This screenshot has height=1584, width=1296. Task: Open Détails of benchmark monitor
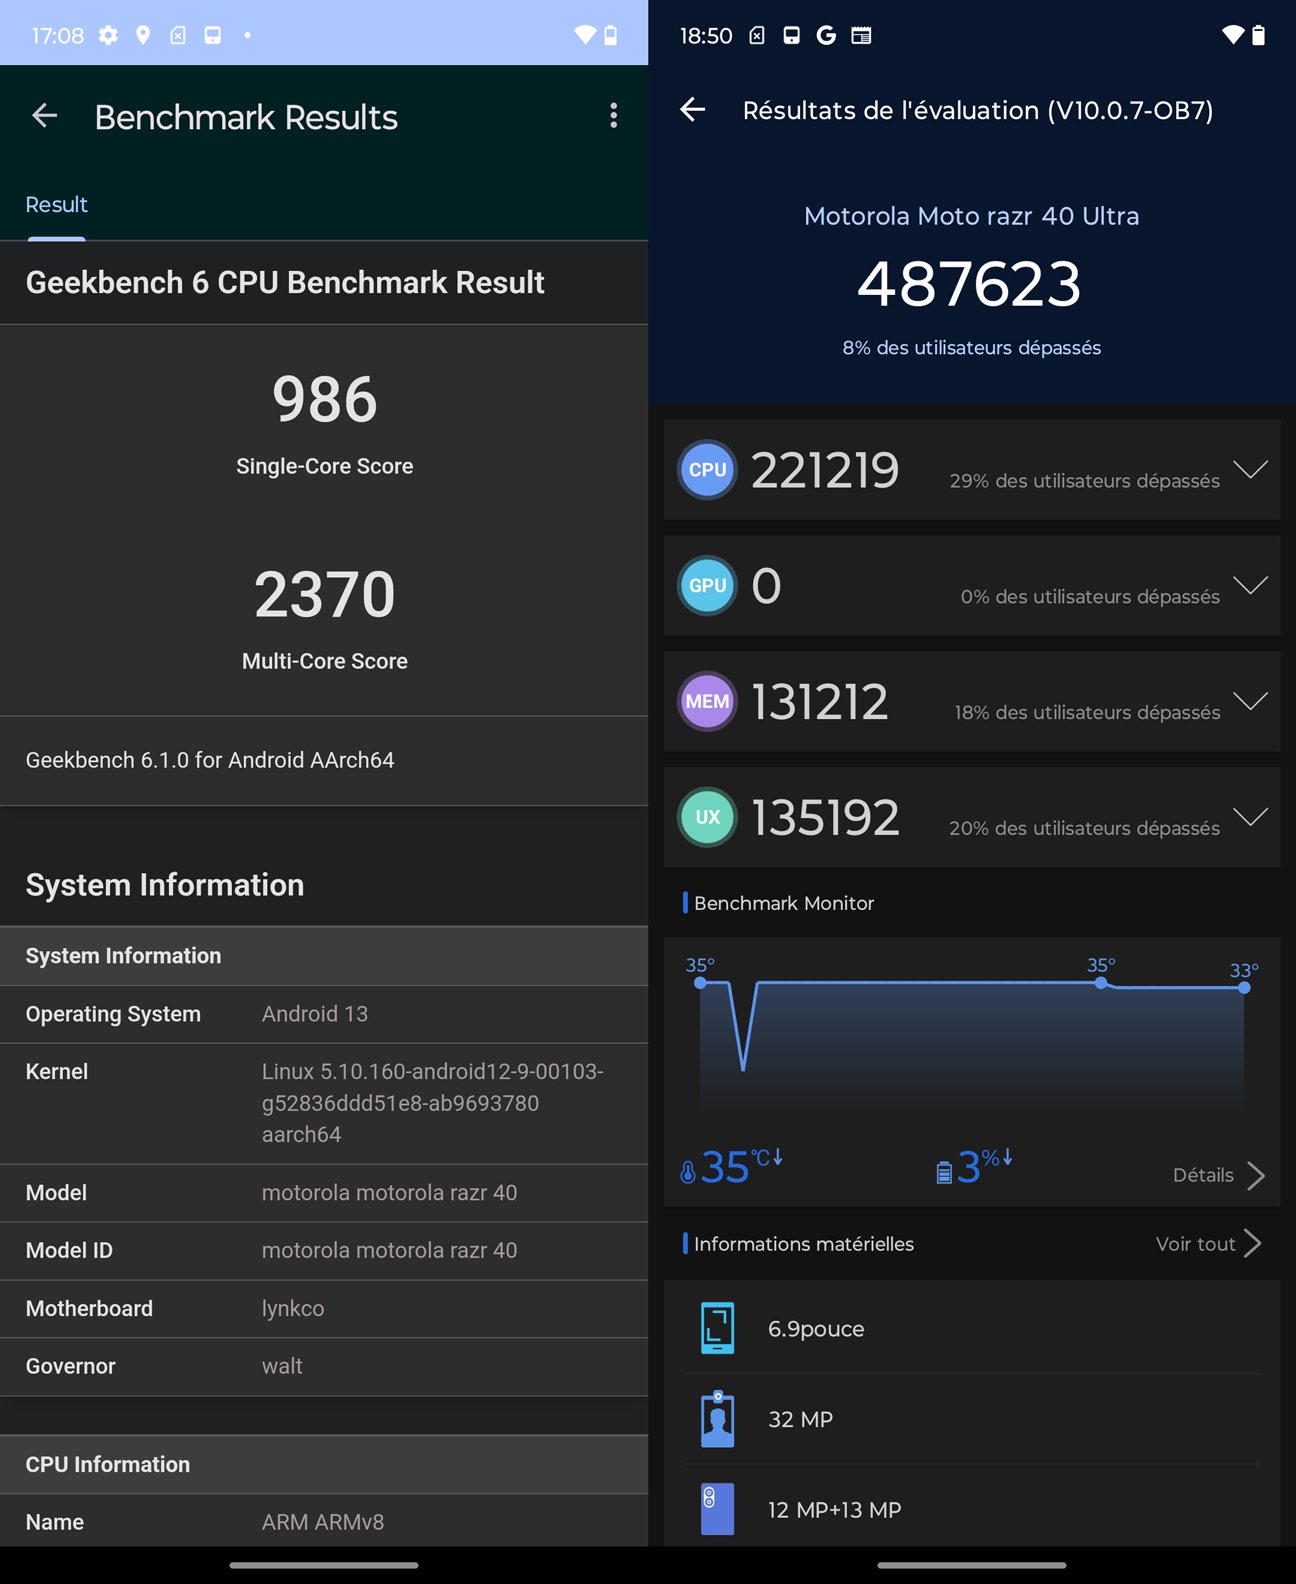(x=1218, y=1175)
